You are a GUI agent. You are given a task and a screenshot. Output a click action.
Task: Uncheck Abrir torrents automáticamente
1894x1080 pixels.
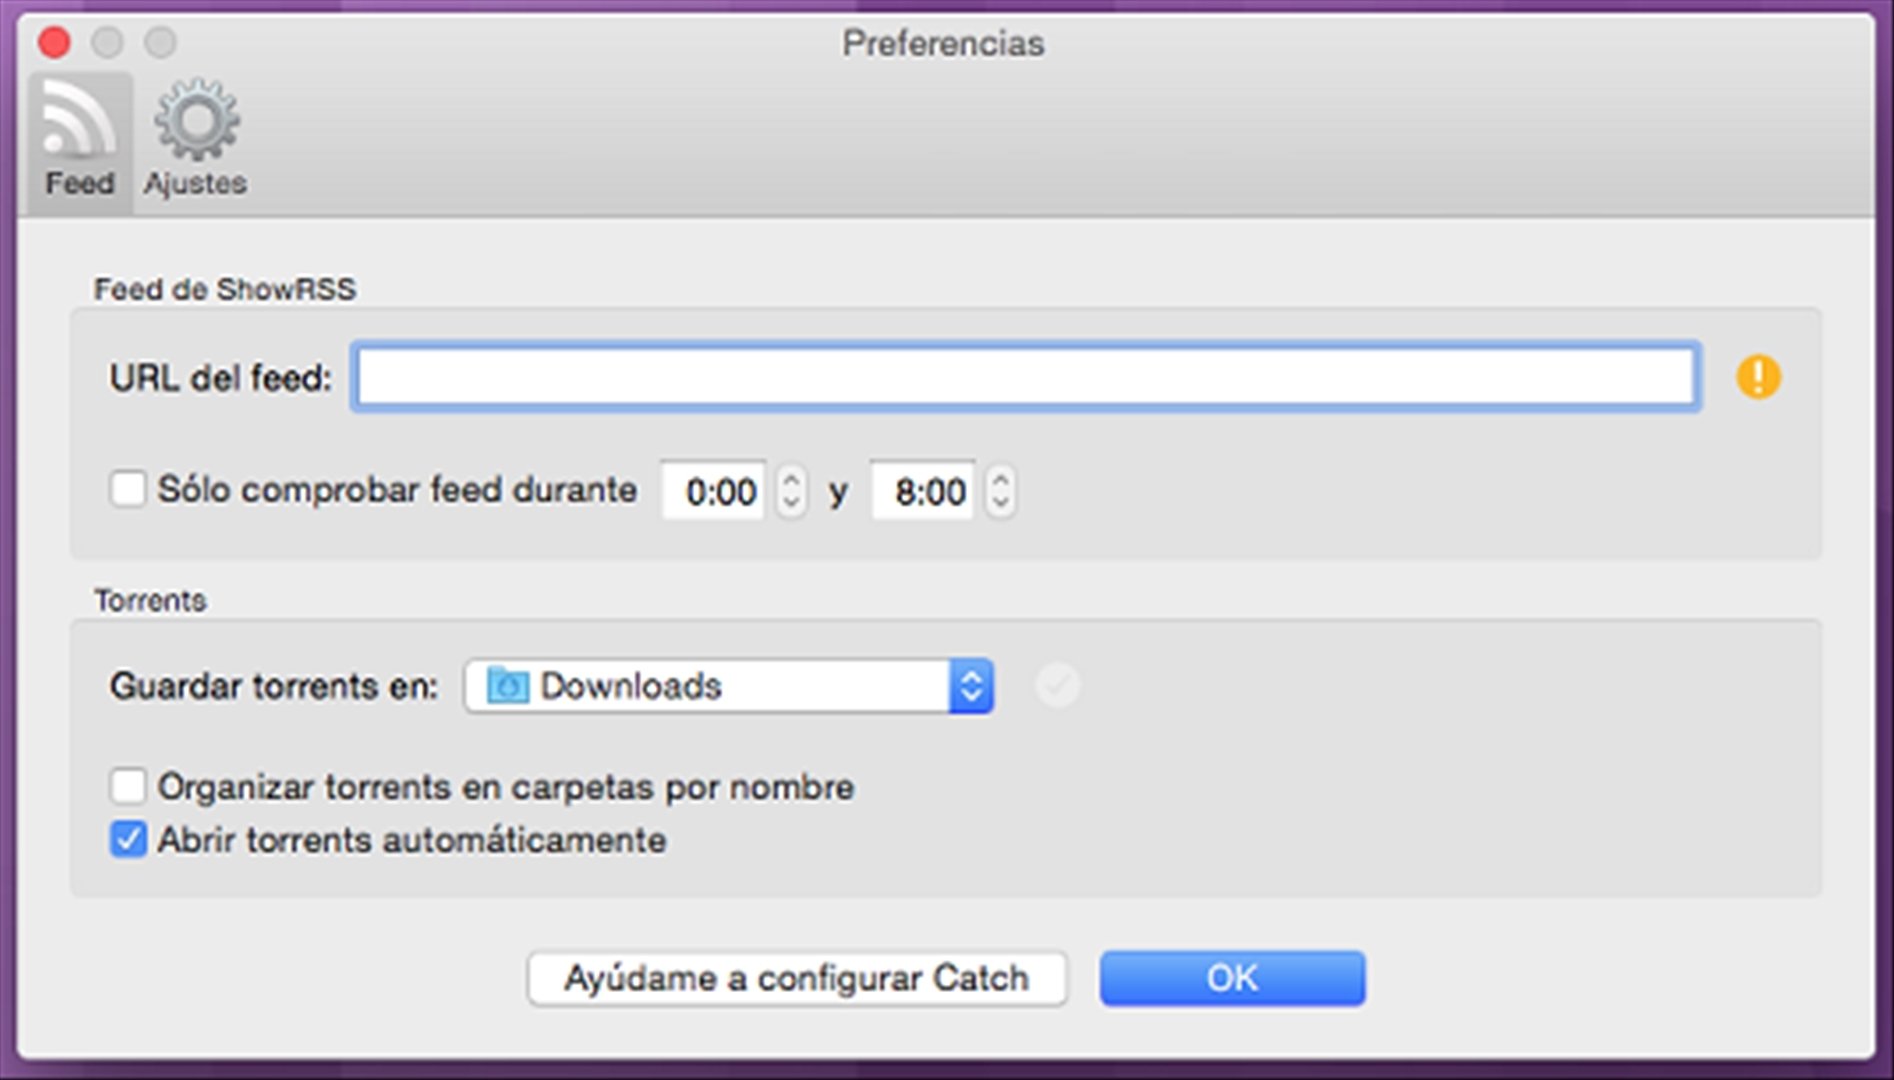point(128,839)
